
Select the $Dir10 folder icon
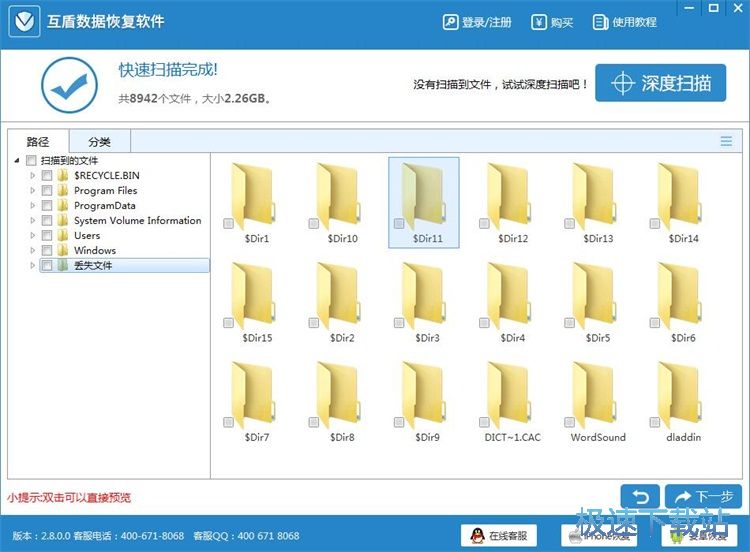[x=338, y=196]
